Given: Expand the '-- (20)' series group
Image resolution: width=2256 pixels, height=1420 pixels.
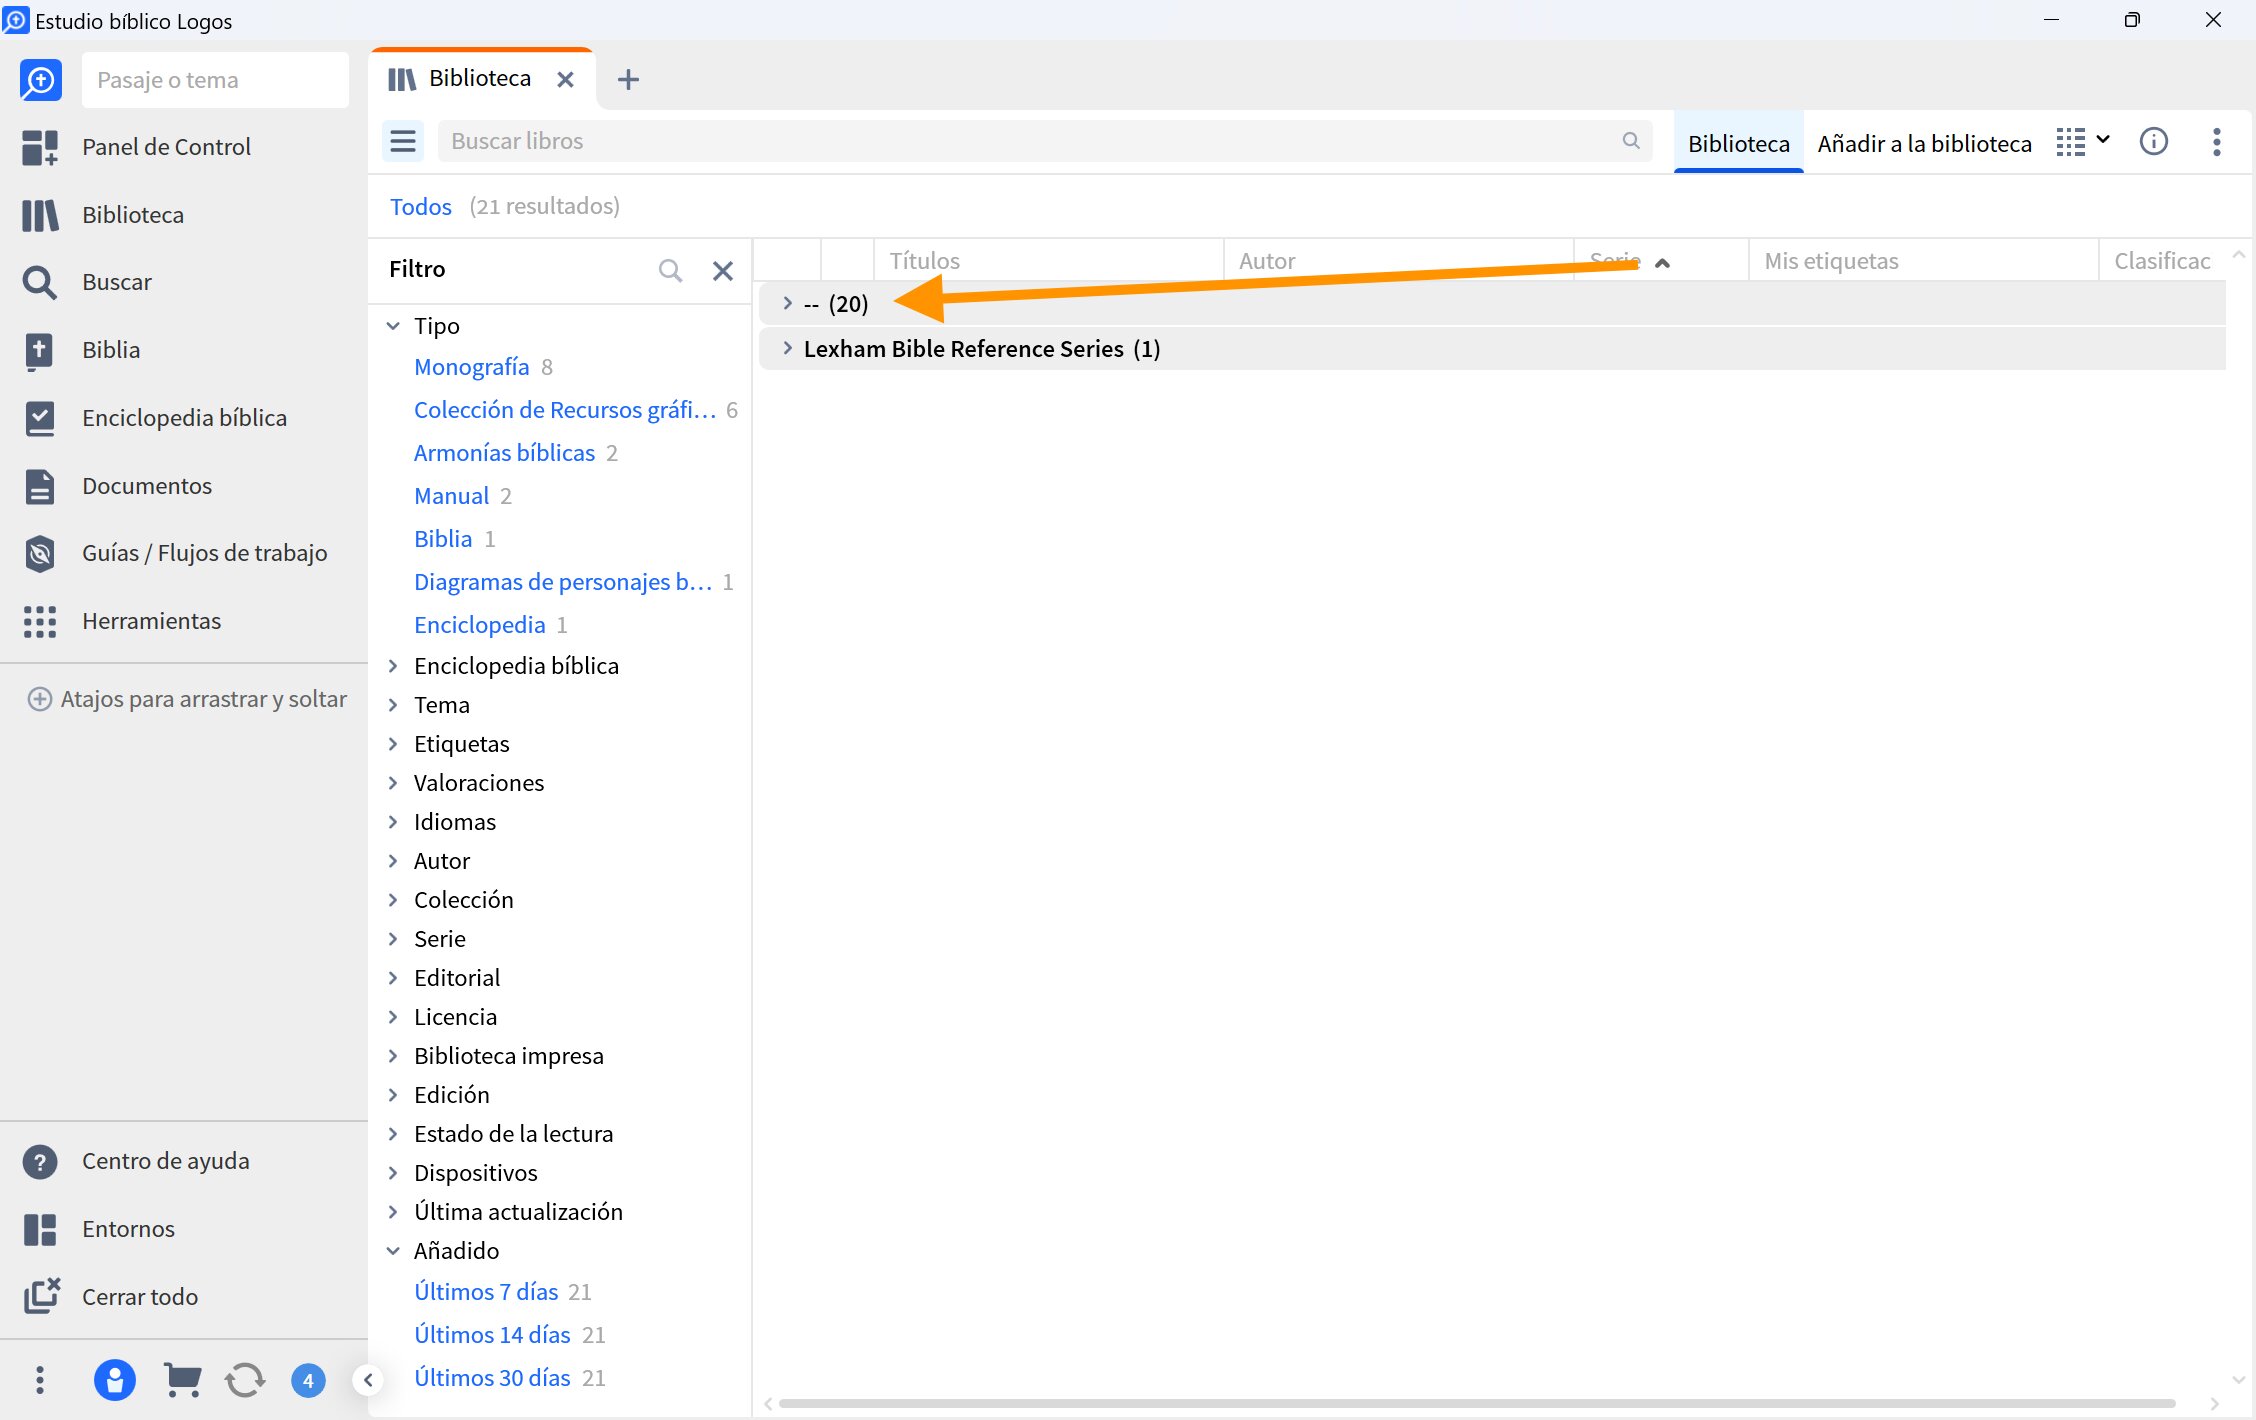Looking at the screenshot, I should [787, 303].
